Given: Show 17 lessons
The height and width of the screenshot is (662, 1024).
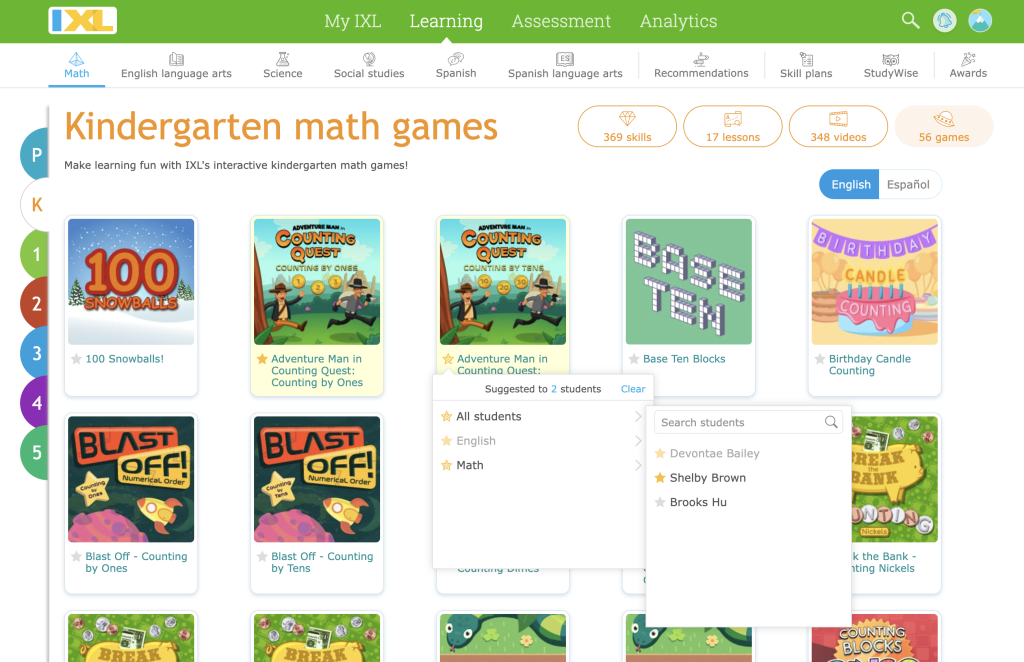Looking at the screenshot, I should [x=733, y=126].
